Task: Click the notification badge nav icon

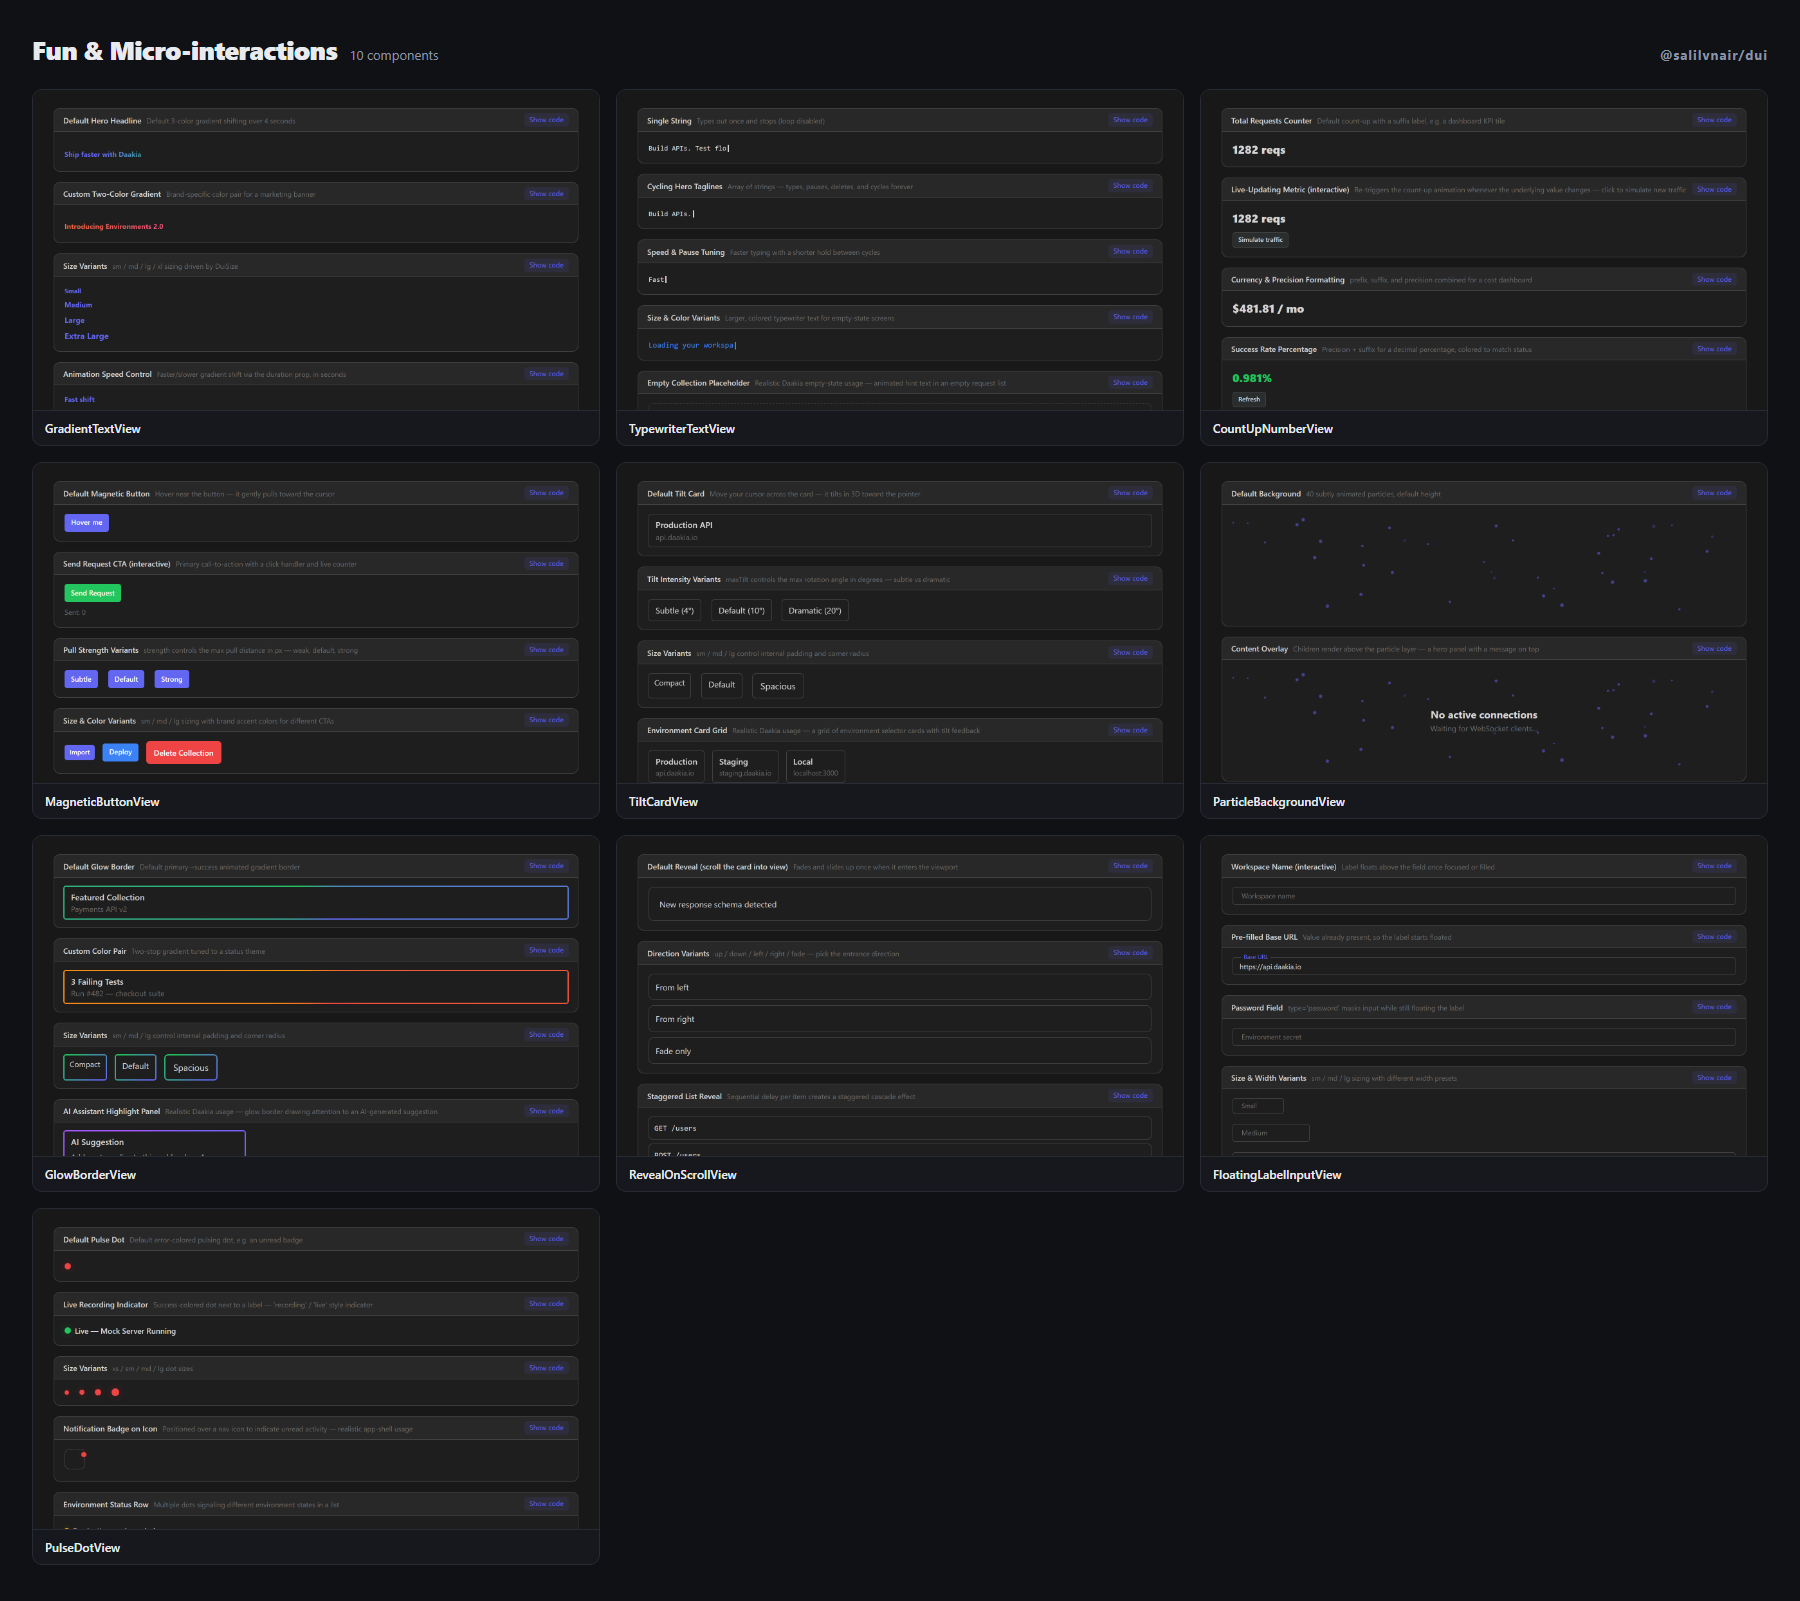Action: pos(75,1459)
